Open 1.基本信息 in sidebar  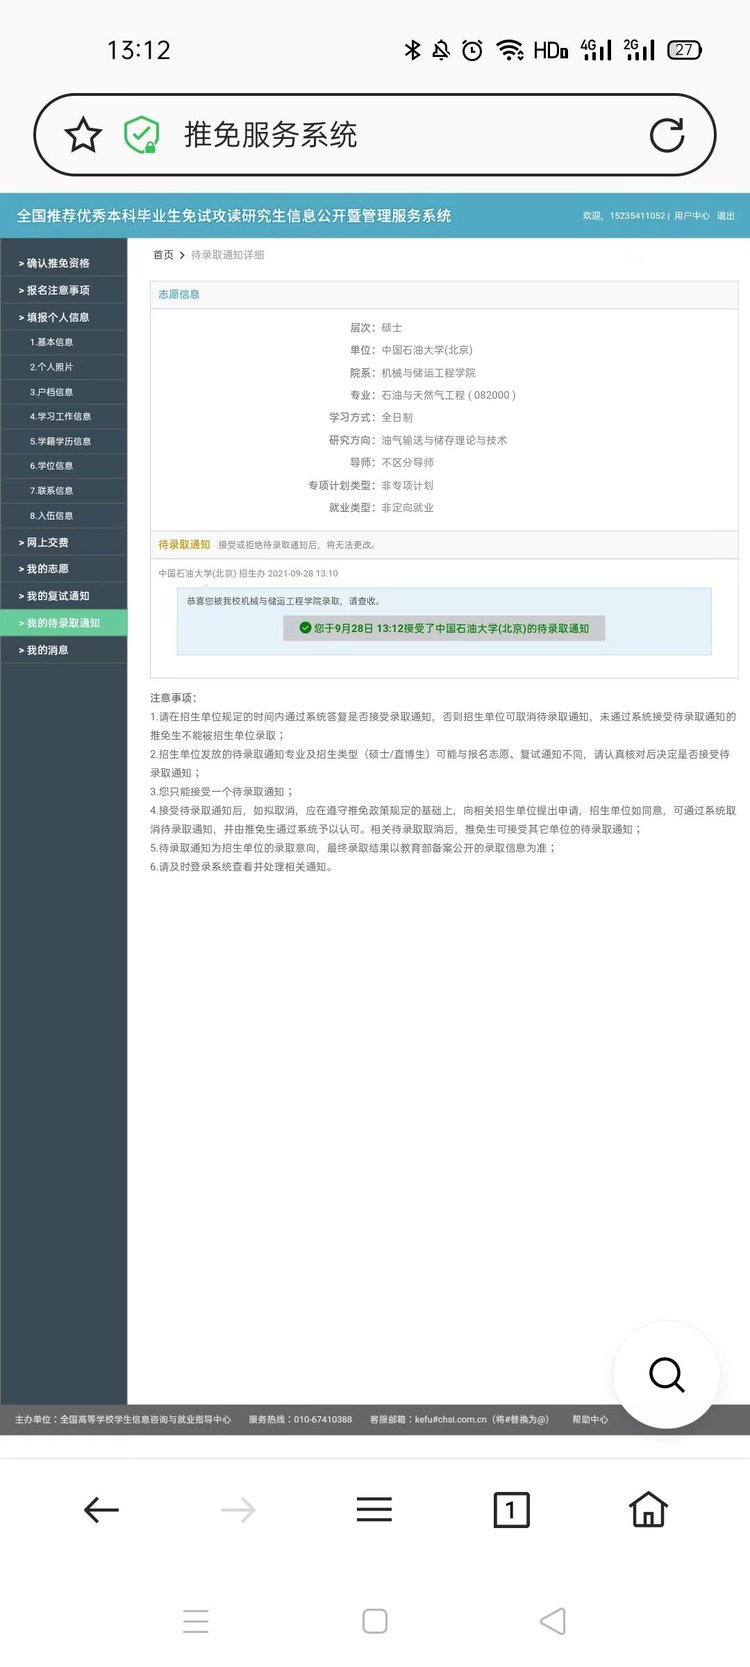64,342
